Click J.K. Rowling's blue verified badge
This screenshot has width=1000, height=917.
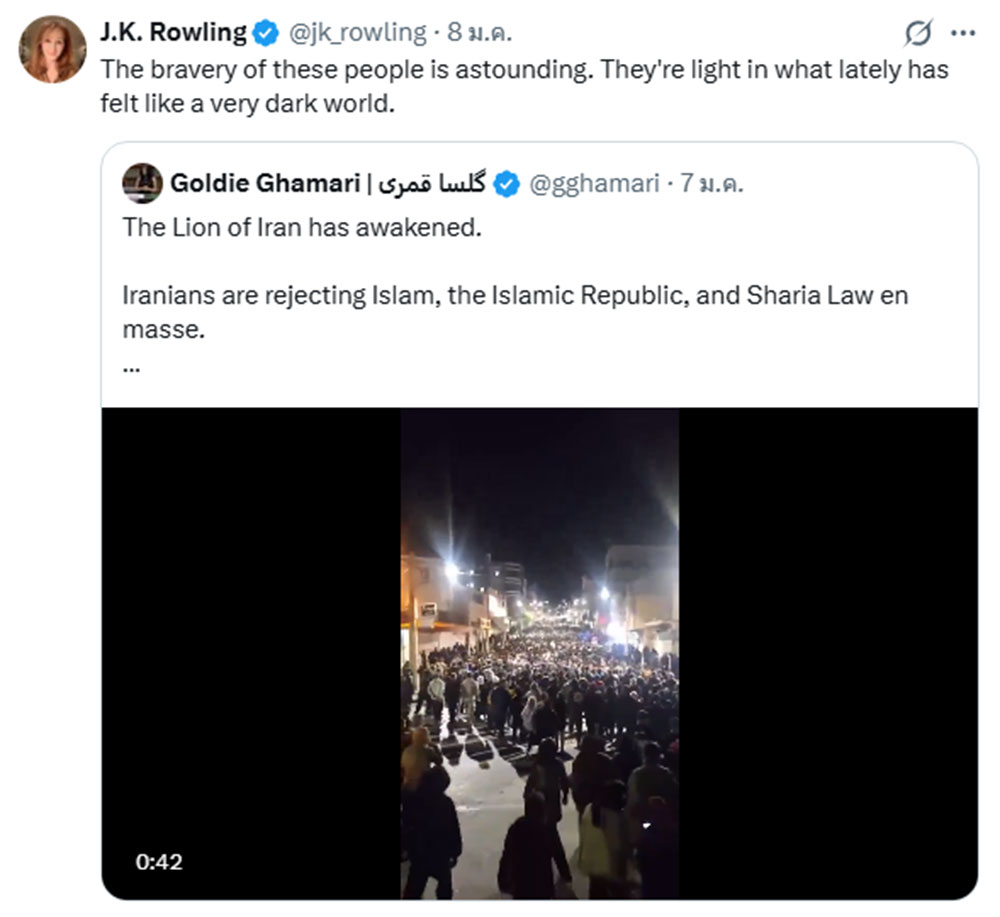click(x=265, y=33)
